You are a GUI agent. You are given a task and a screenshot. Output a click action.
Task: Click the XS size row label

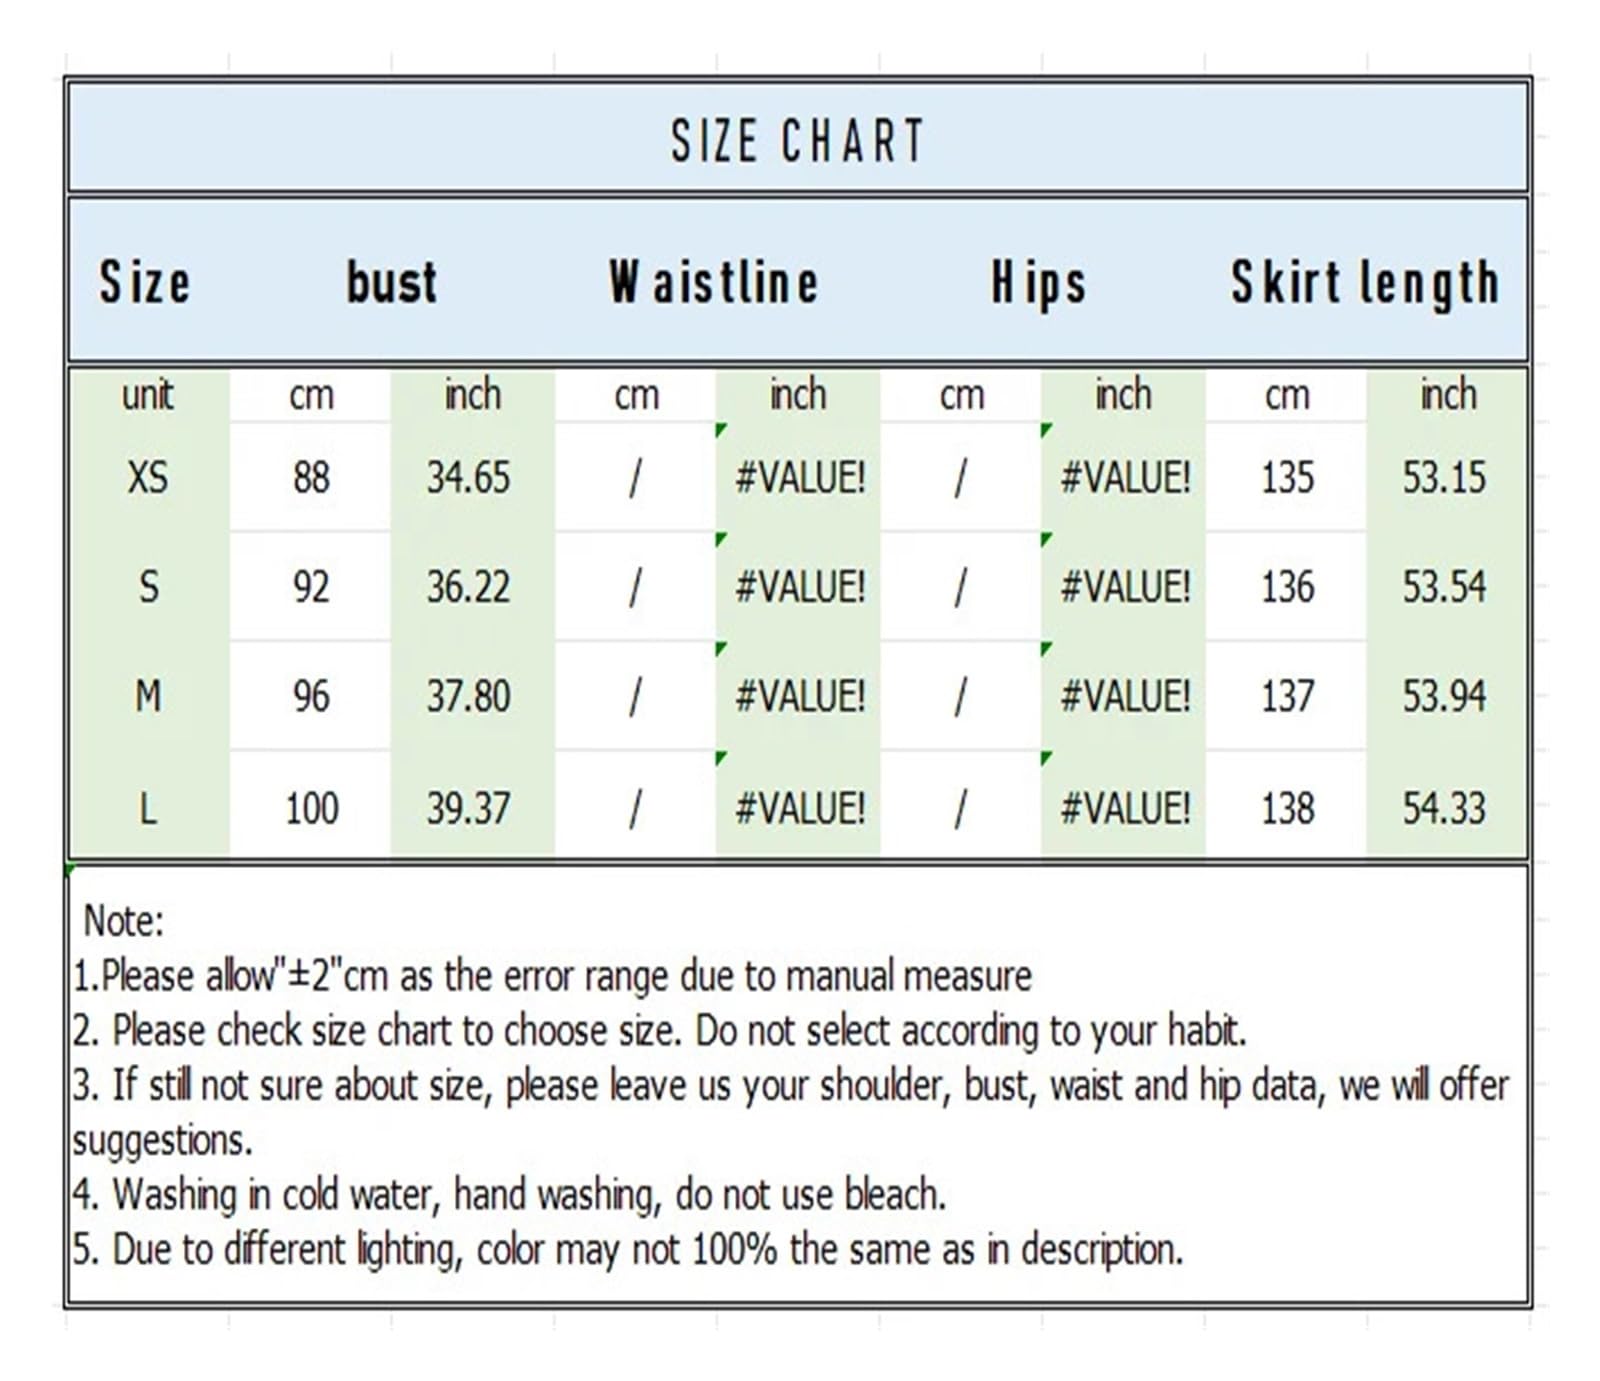coord(148,477)
